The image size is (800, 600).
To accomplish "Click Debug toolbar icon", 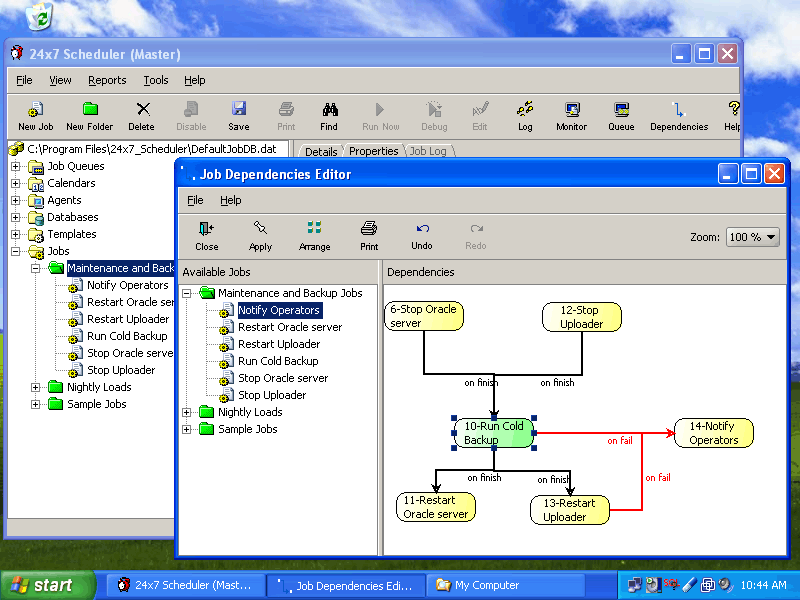I will (x=434, y=109).
